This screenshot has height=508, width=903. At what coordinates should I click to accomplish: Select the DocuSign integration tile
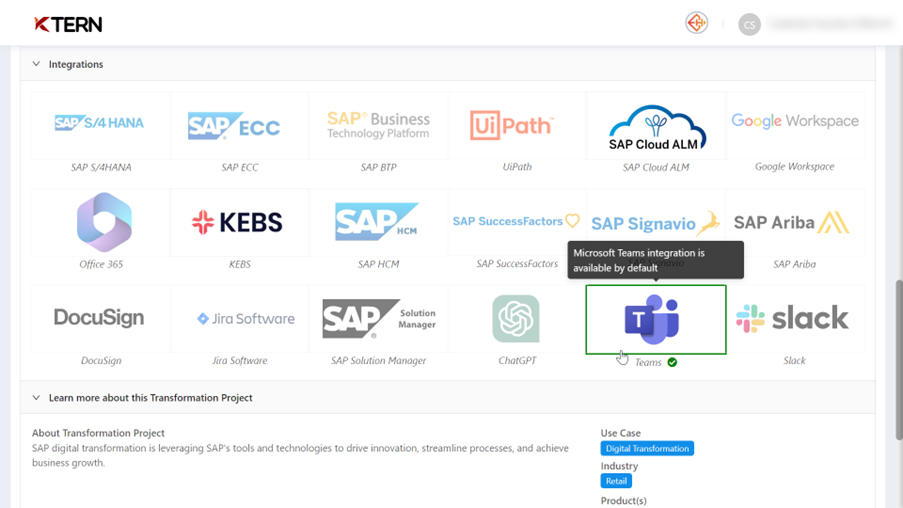100,319
